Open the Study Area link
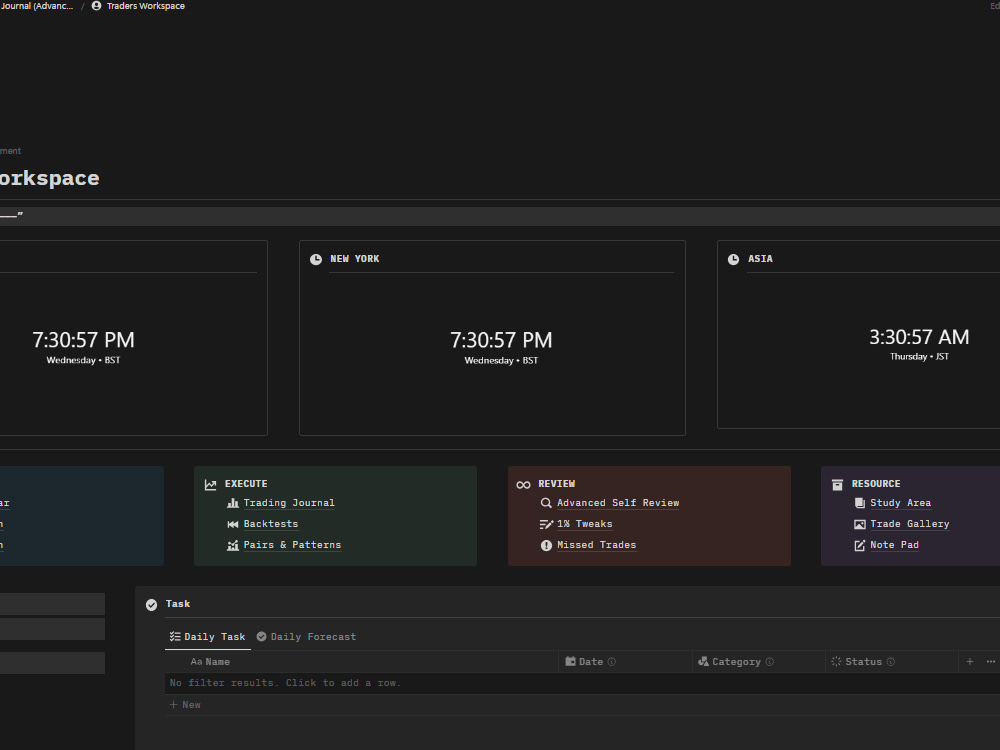Screen dimensions: 1000x750 point(901,503)
